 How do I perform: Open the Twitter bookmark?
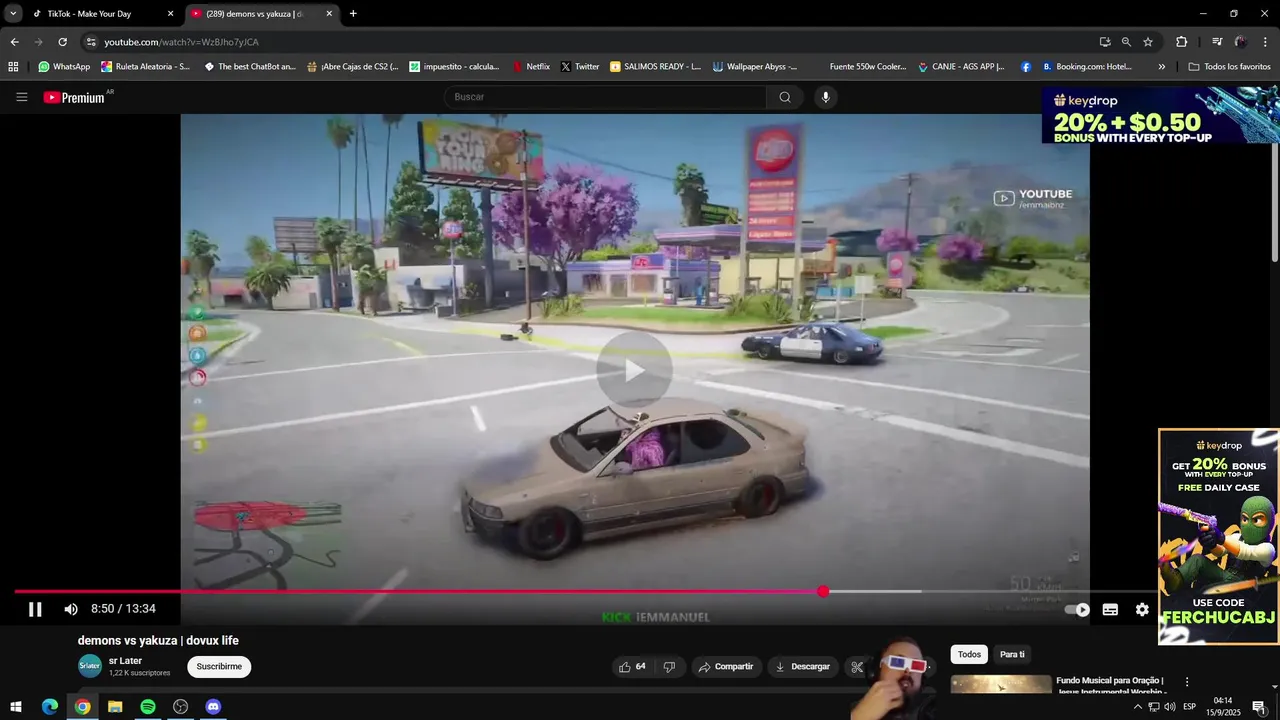click(x=580, y=67)
